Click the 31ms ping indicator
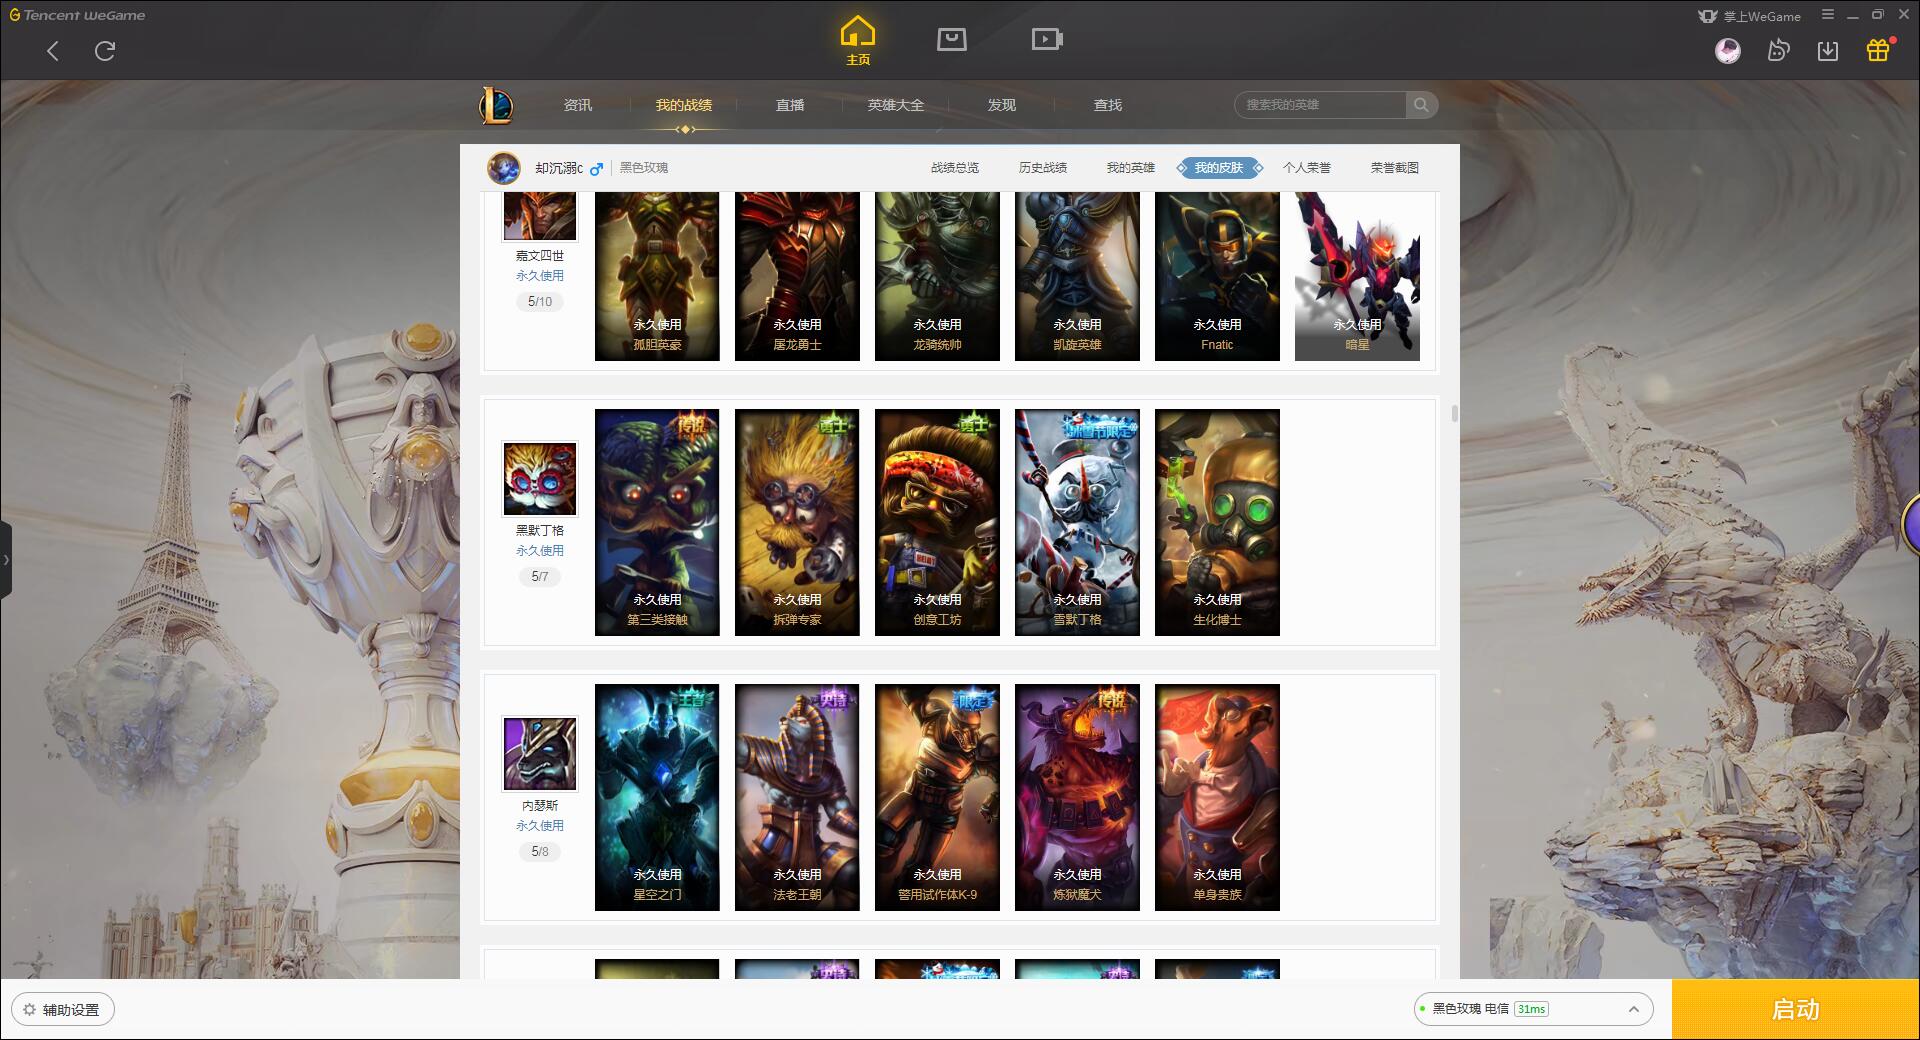 click(x=1531, y=1009)
